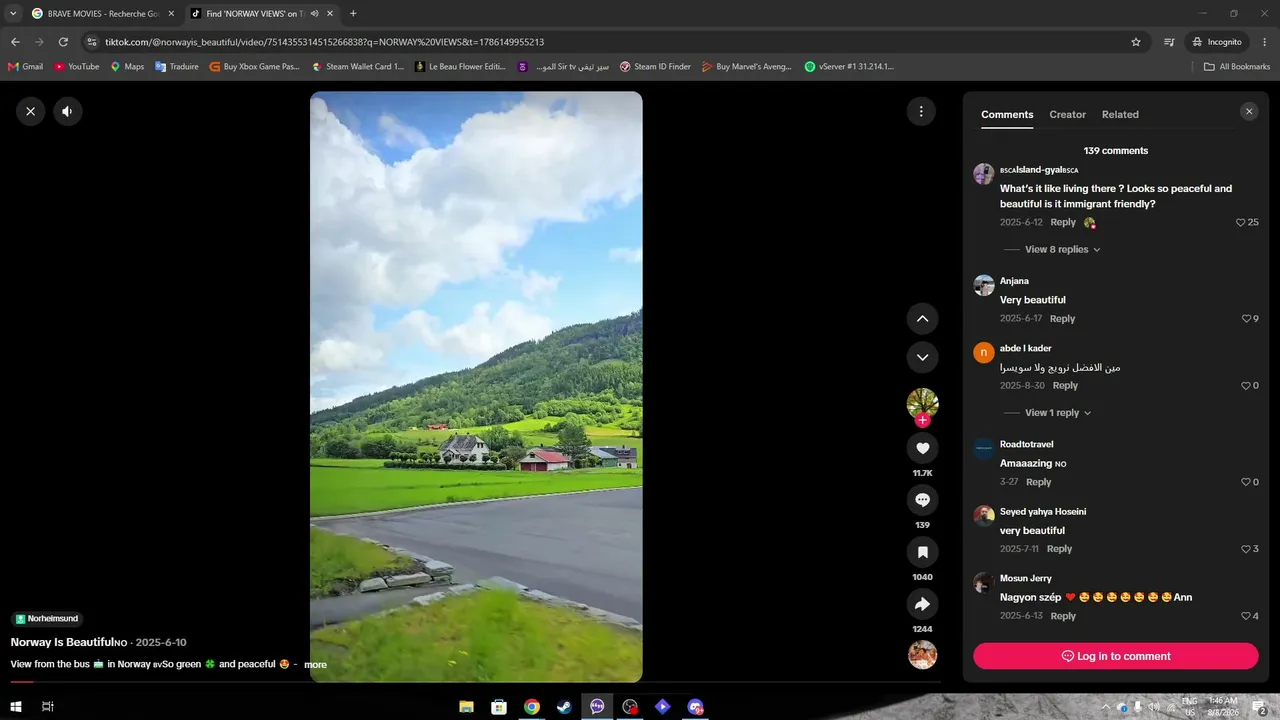Like the video with the heart icon

pyautogui.click(x=922, y=448)
